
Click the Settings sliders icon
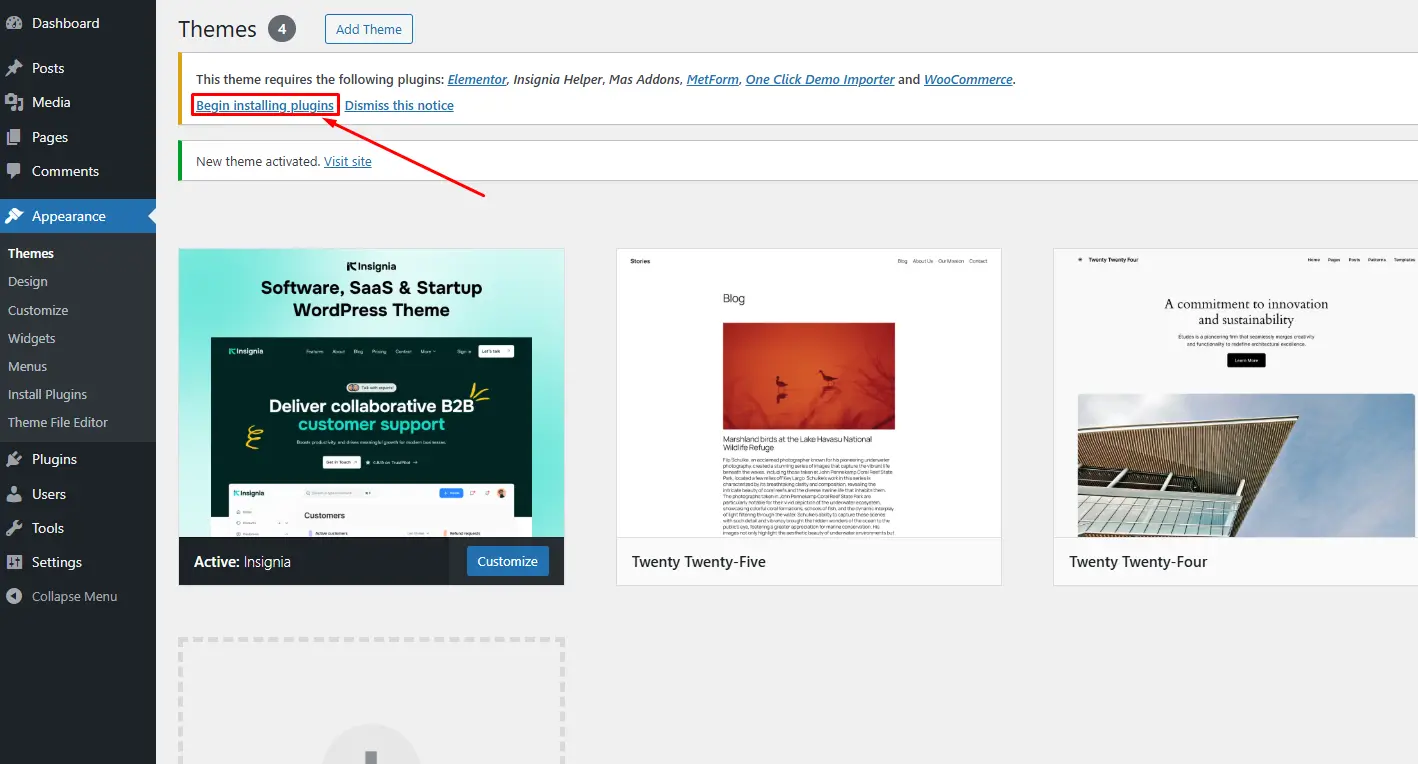tap(14, 562)
